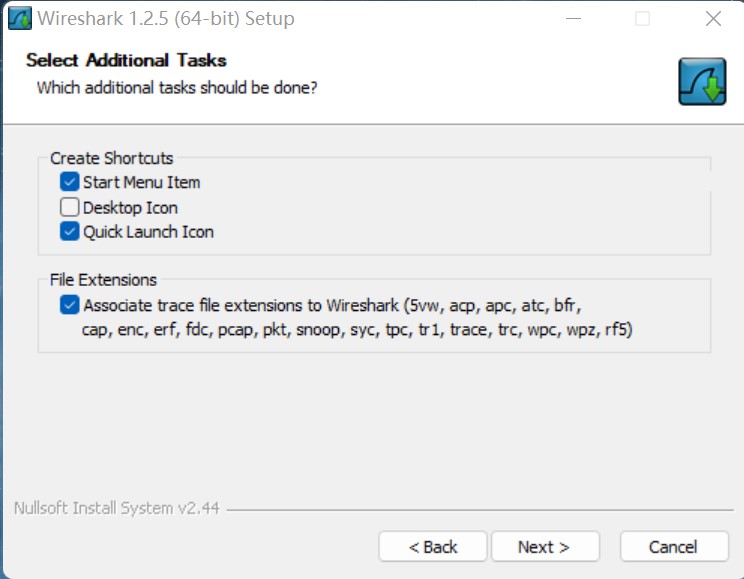Click the "Select Additional Tasks" heading
The image size is (744, 579).
tap(126, 61)
